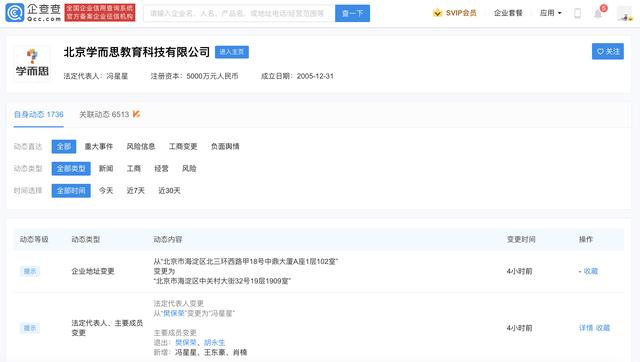Select the 近7天 time filter
The image size is (640, 362).
(x=136, y=191)
